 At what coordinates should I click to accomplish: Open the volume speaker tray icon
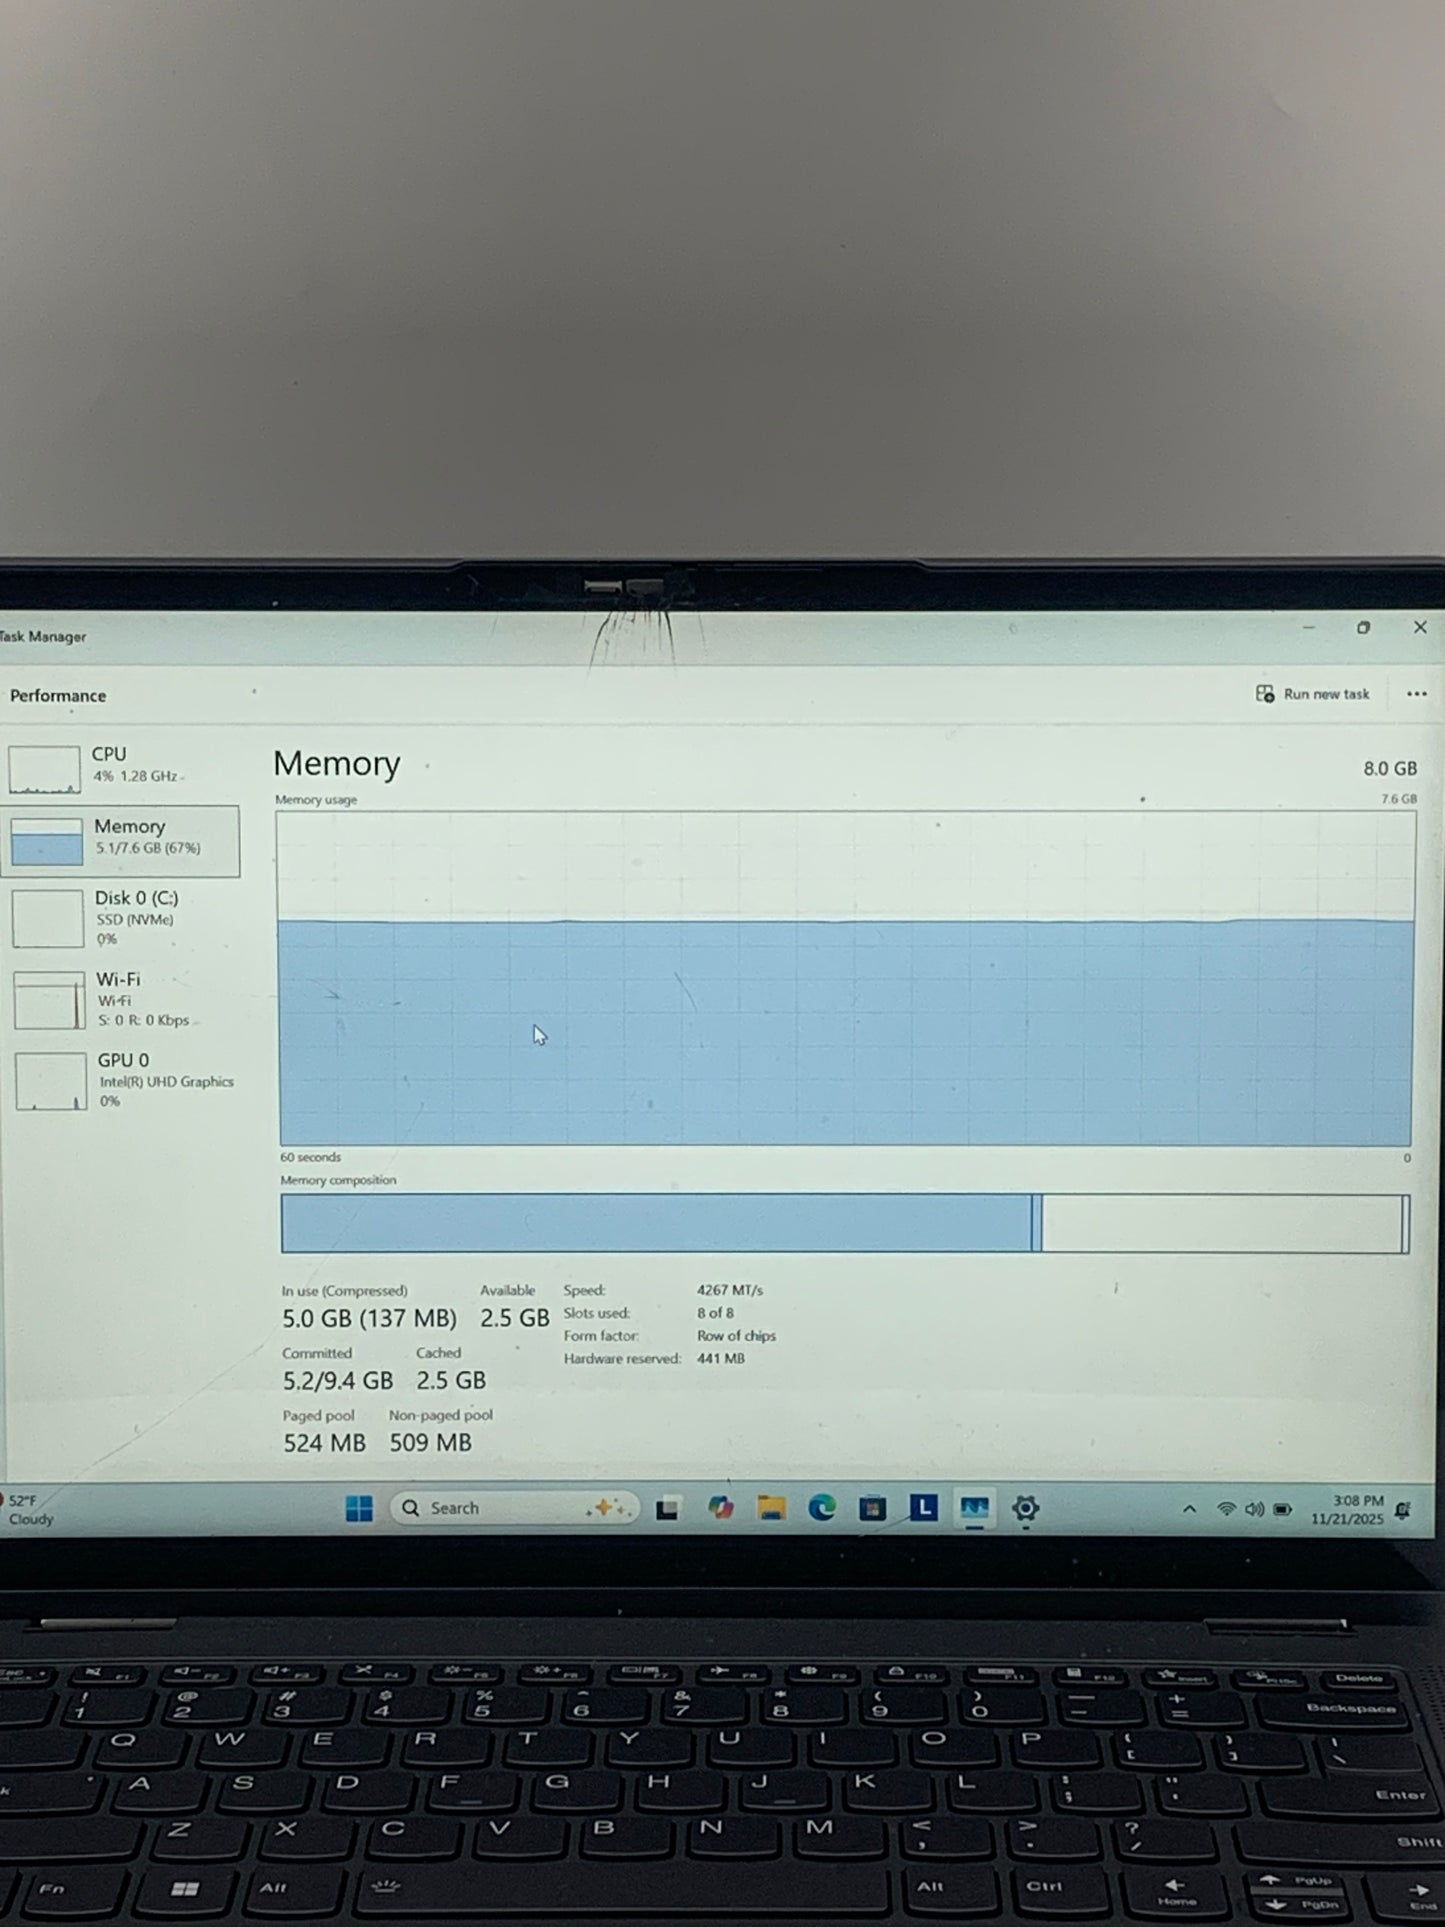(x=1254, y=1510)
